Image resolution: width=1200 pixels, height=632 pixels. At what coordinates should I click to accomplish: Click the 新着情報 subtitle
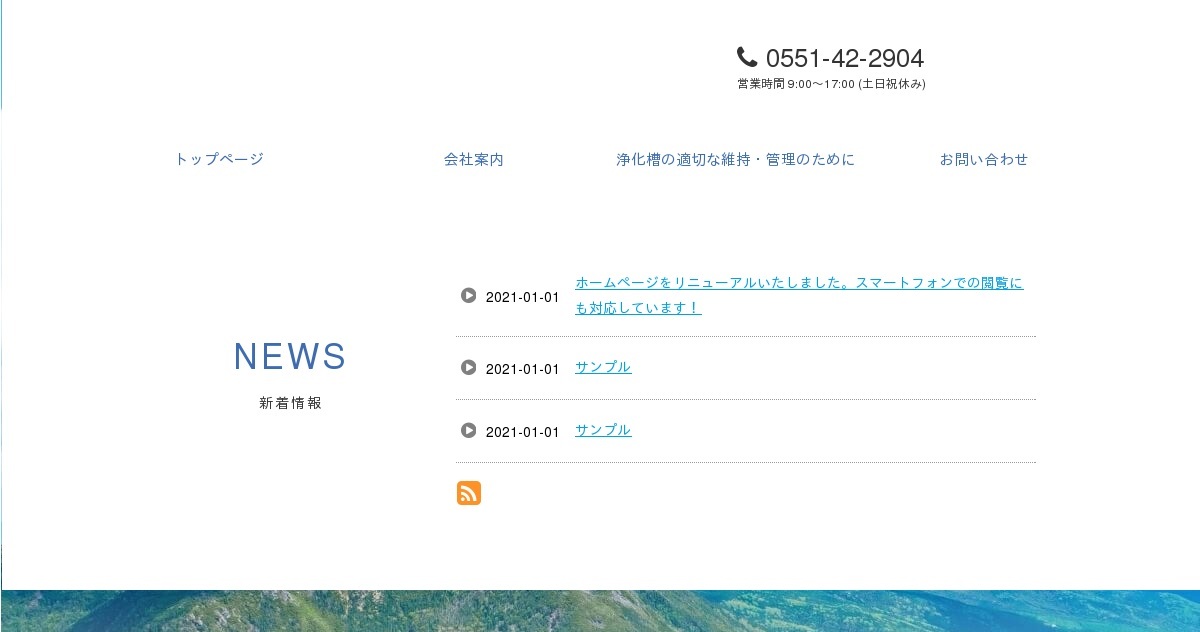point(290,403)
